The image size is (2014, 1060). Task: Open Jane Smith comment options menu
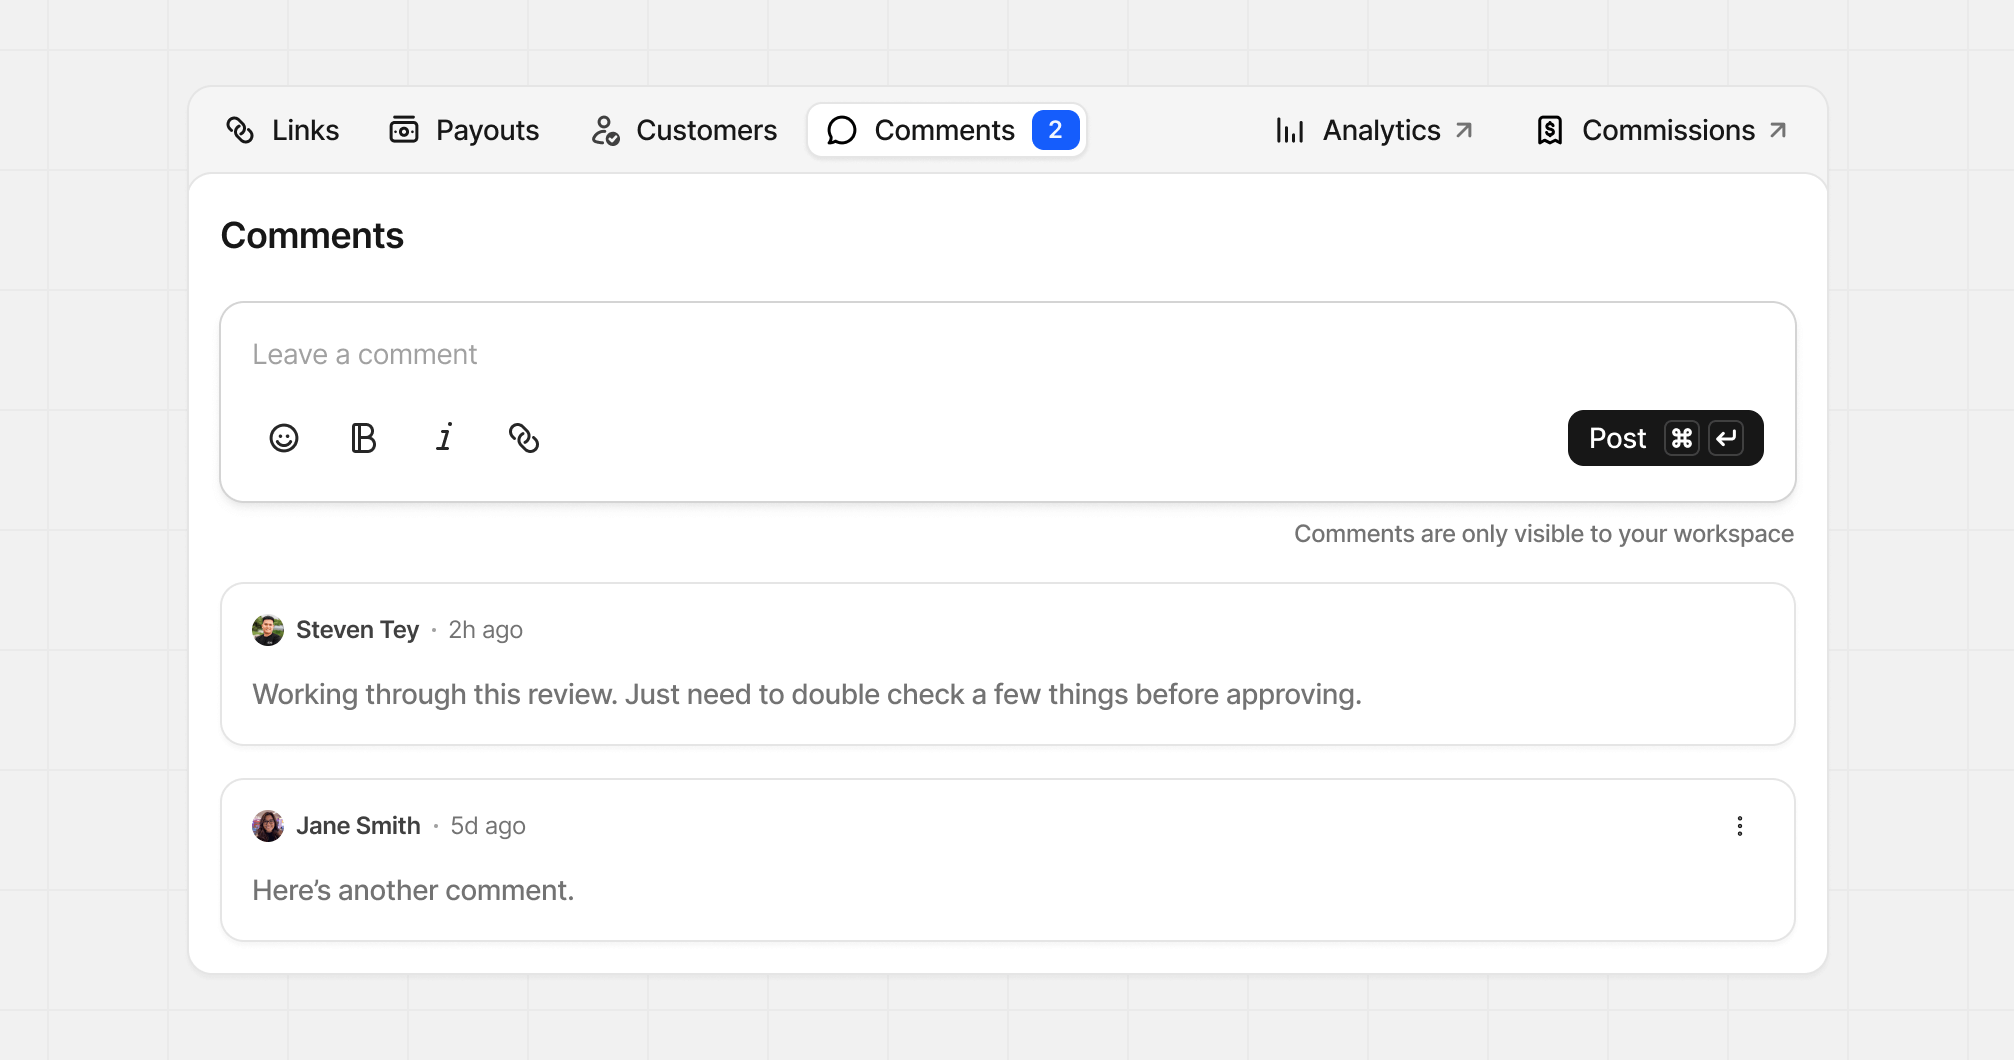[1740, 826]
